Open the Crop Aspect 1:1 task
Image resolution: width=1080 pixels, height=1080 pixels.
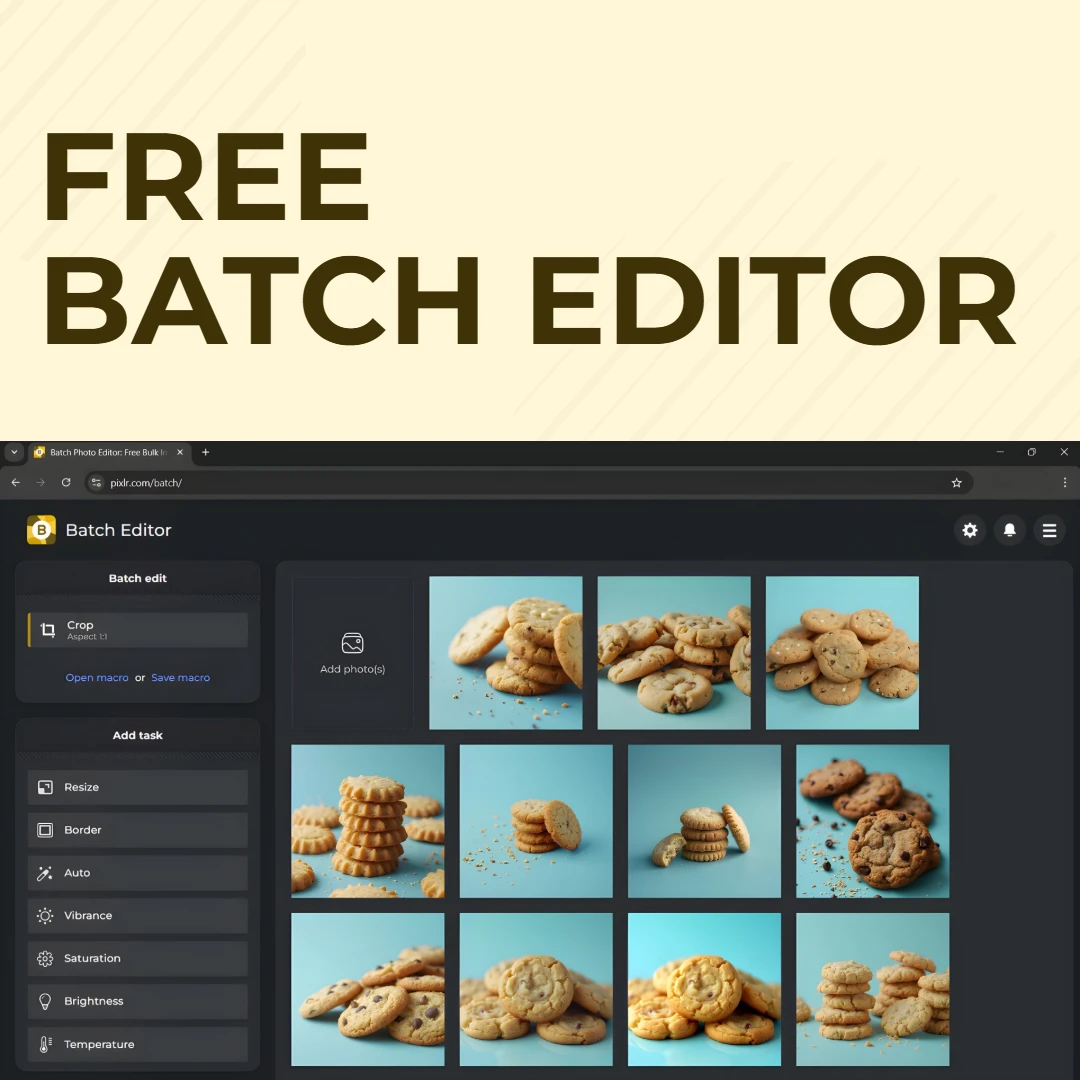click(138, 630)
